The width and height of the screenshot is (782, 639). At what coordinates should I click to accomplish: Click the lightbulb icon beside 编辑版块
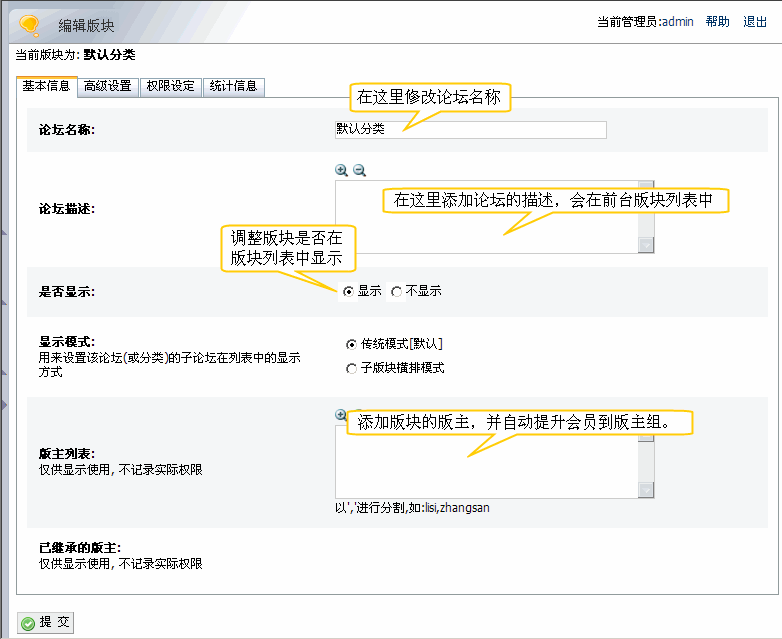pos(30,23)
